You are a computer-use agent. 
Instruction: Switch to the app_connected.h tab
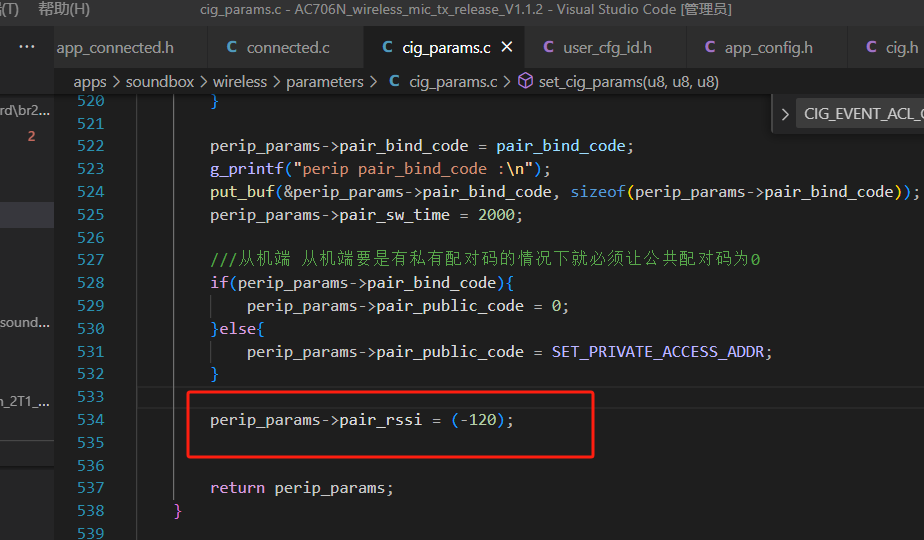tap(115, 47)
